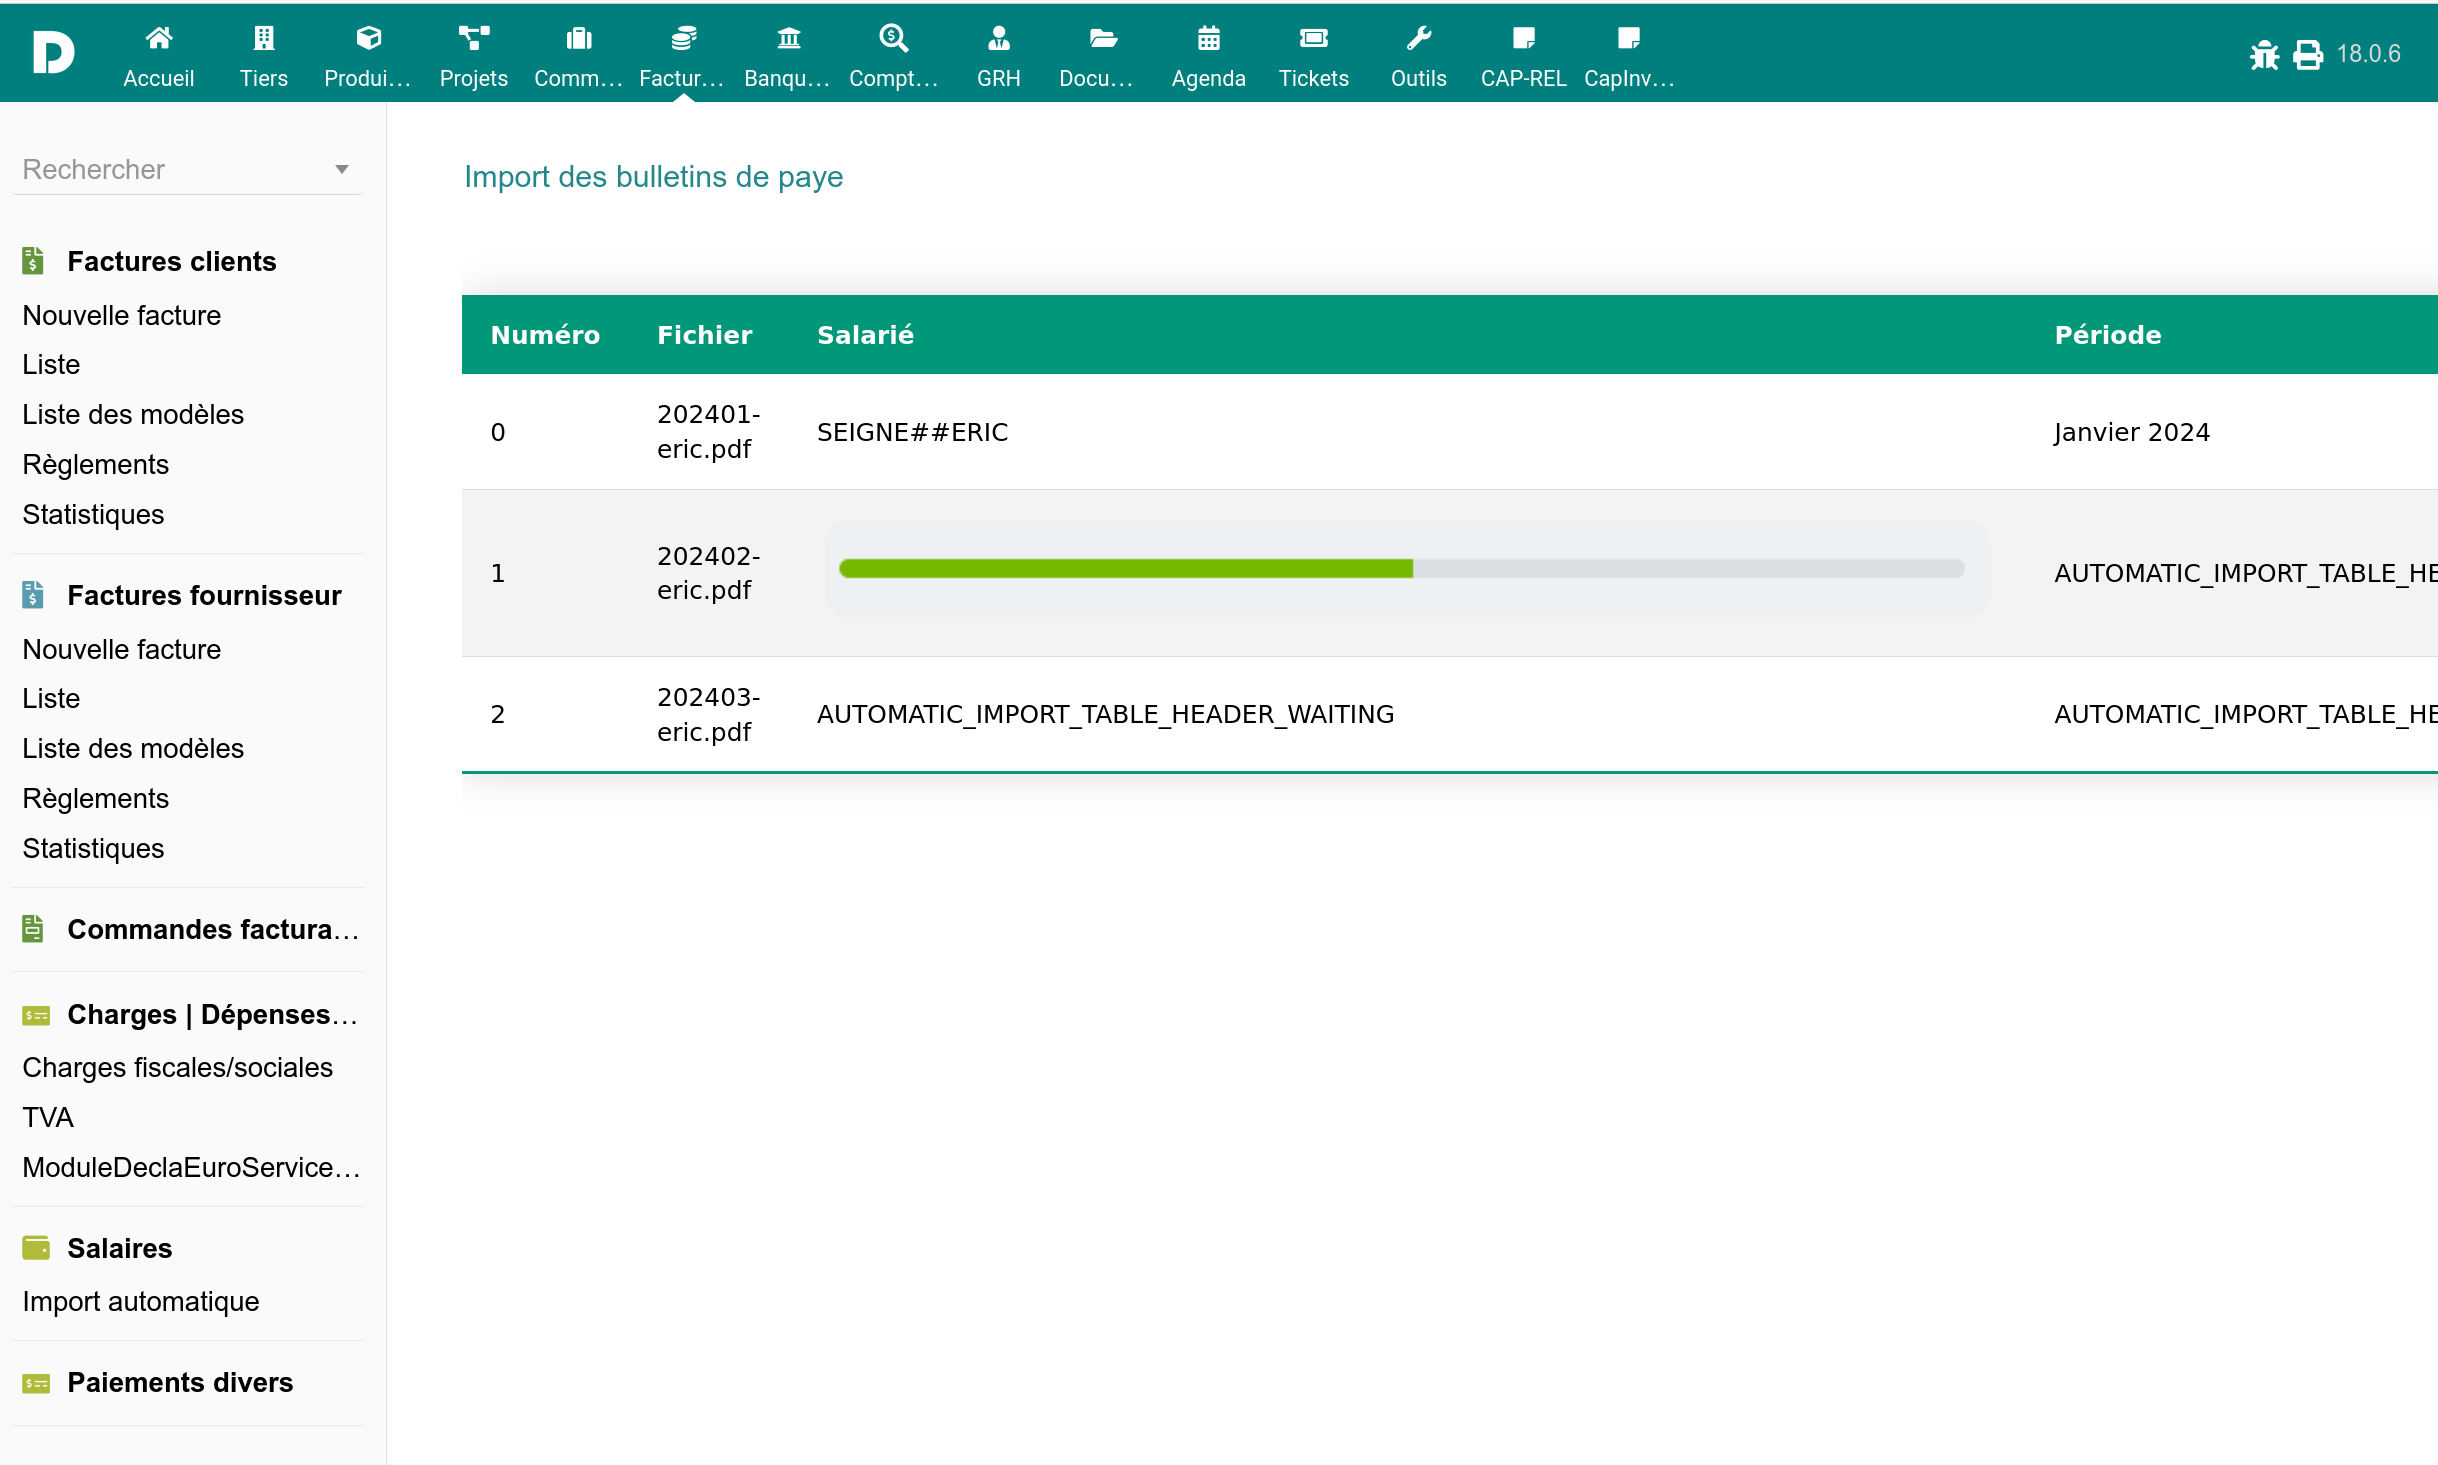Image resolution: width=2438 pixels, height=1465 pixels.
Task: Click the printer icon
Action: point(2308,54)
